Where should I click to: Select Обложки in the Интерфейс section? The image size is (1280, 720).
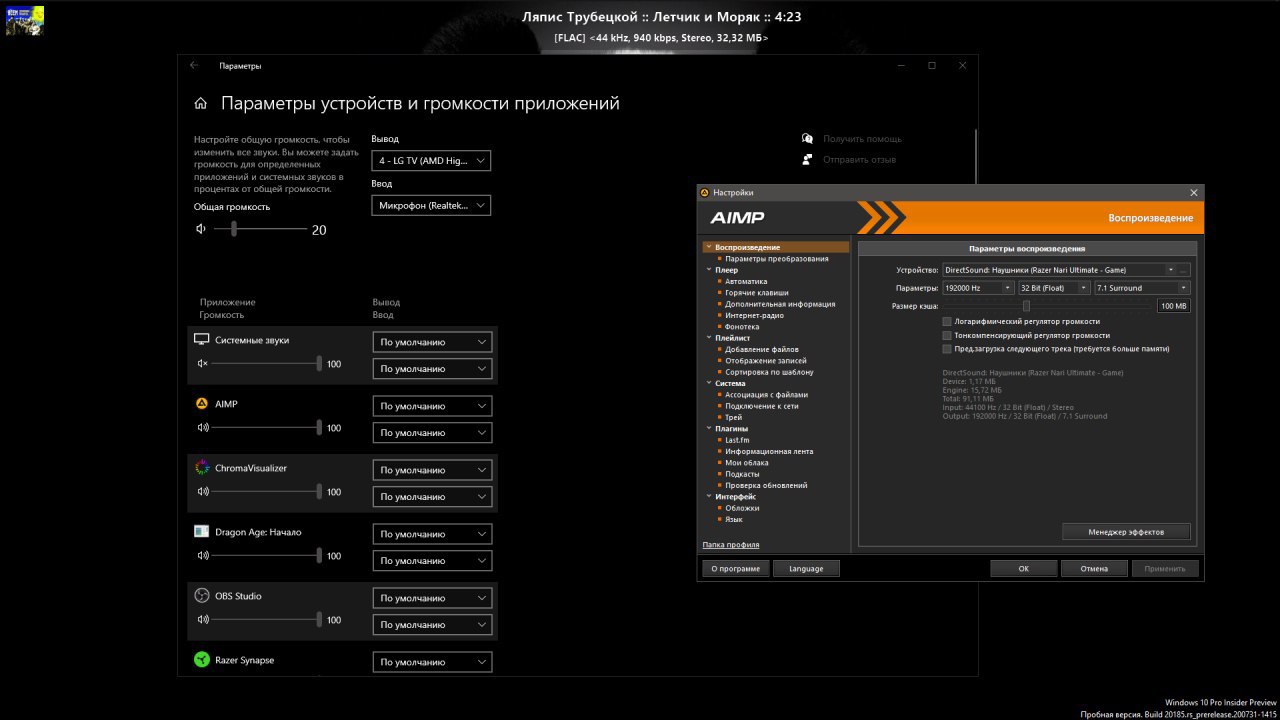pyautogui.click(x=742, y=508)
